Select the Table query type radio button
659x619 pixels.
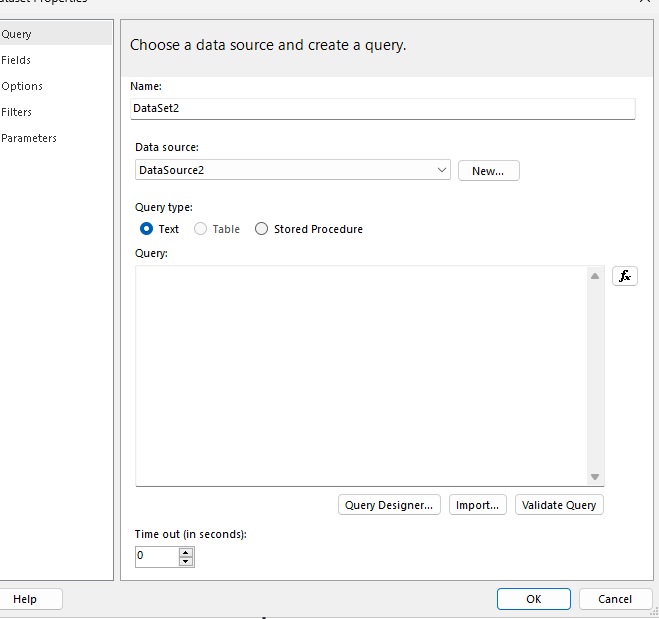click(200, 229)
